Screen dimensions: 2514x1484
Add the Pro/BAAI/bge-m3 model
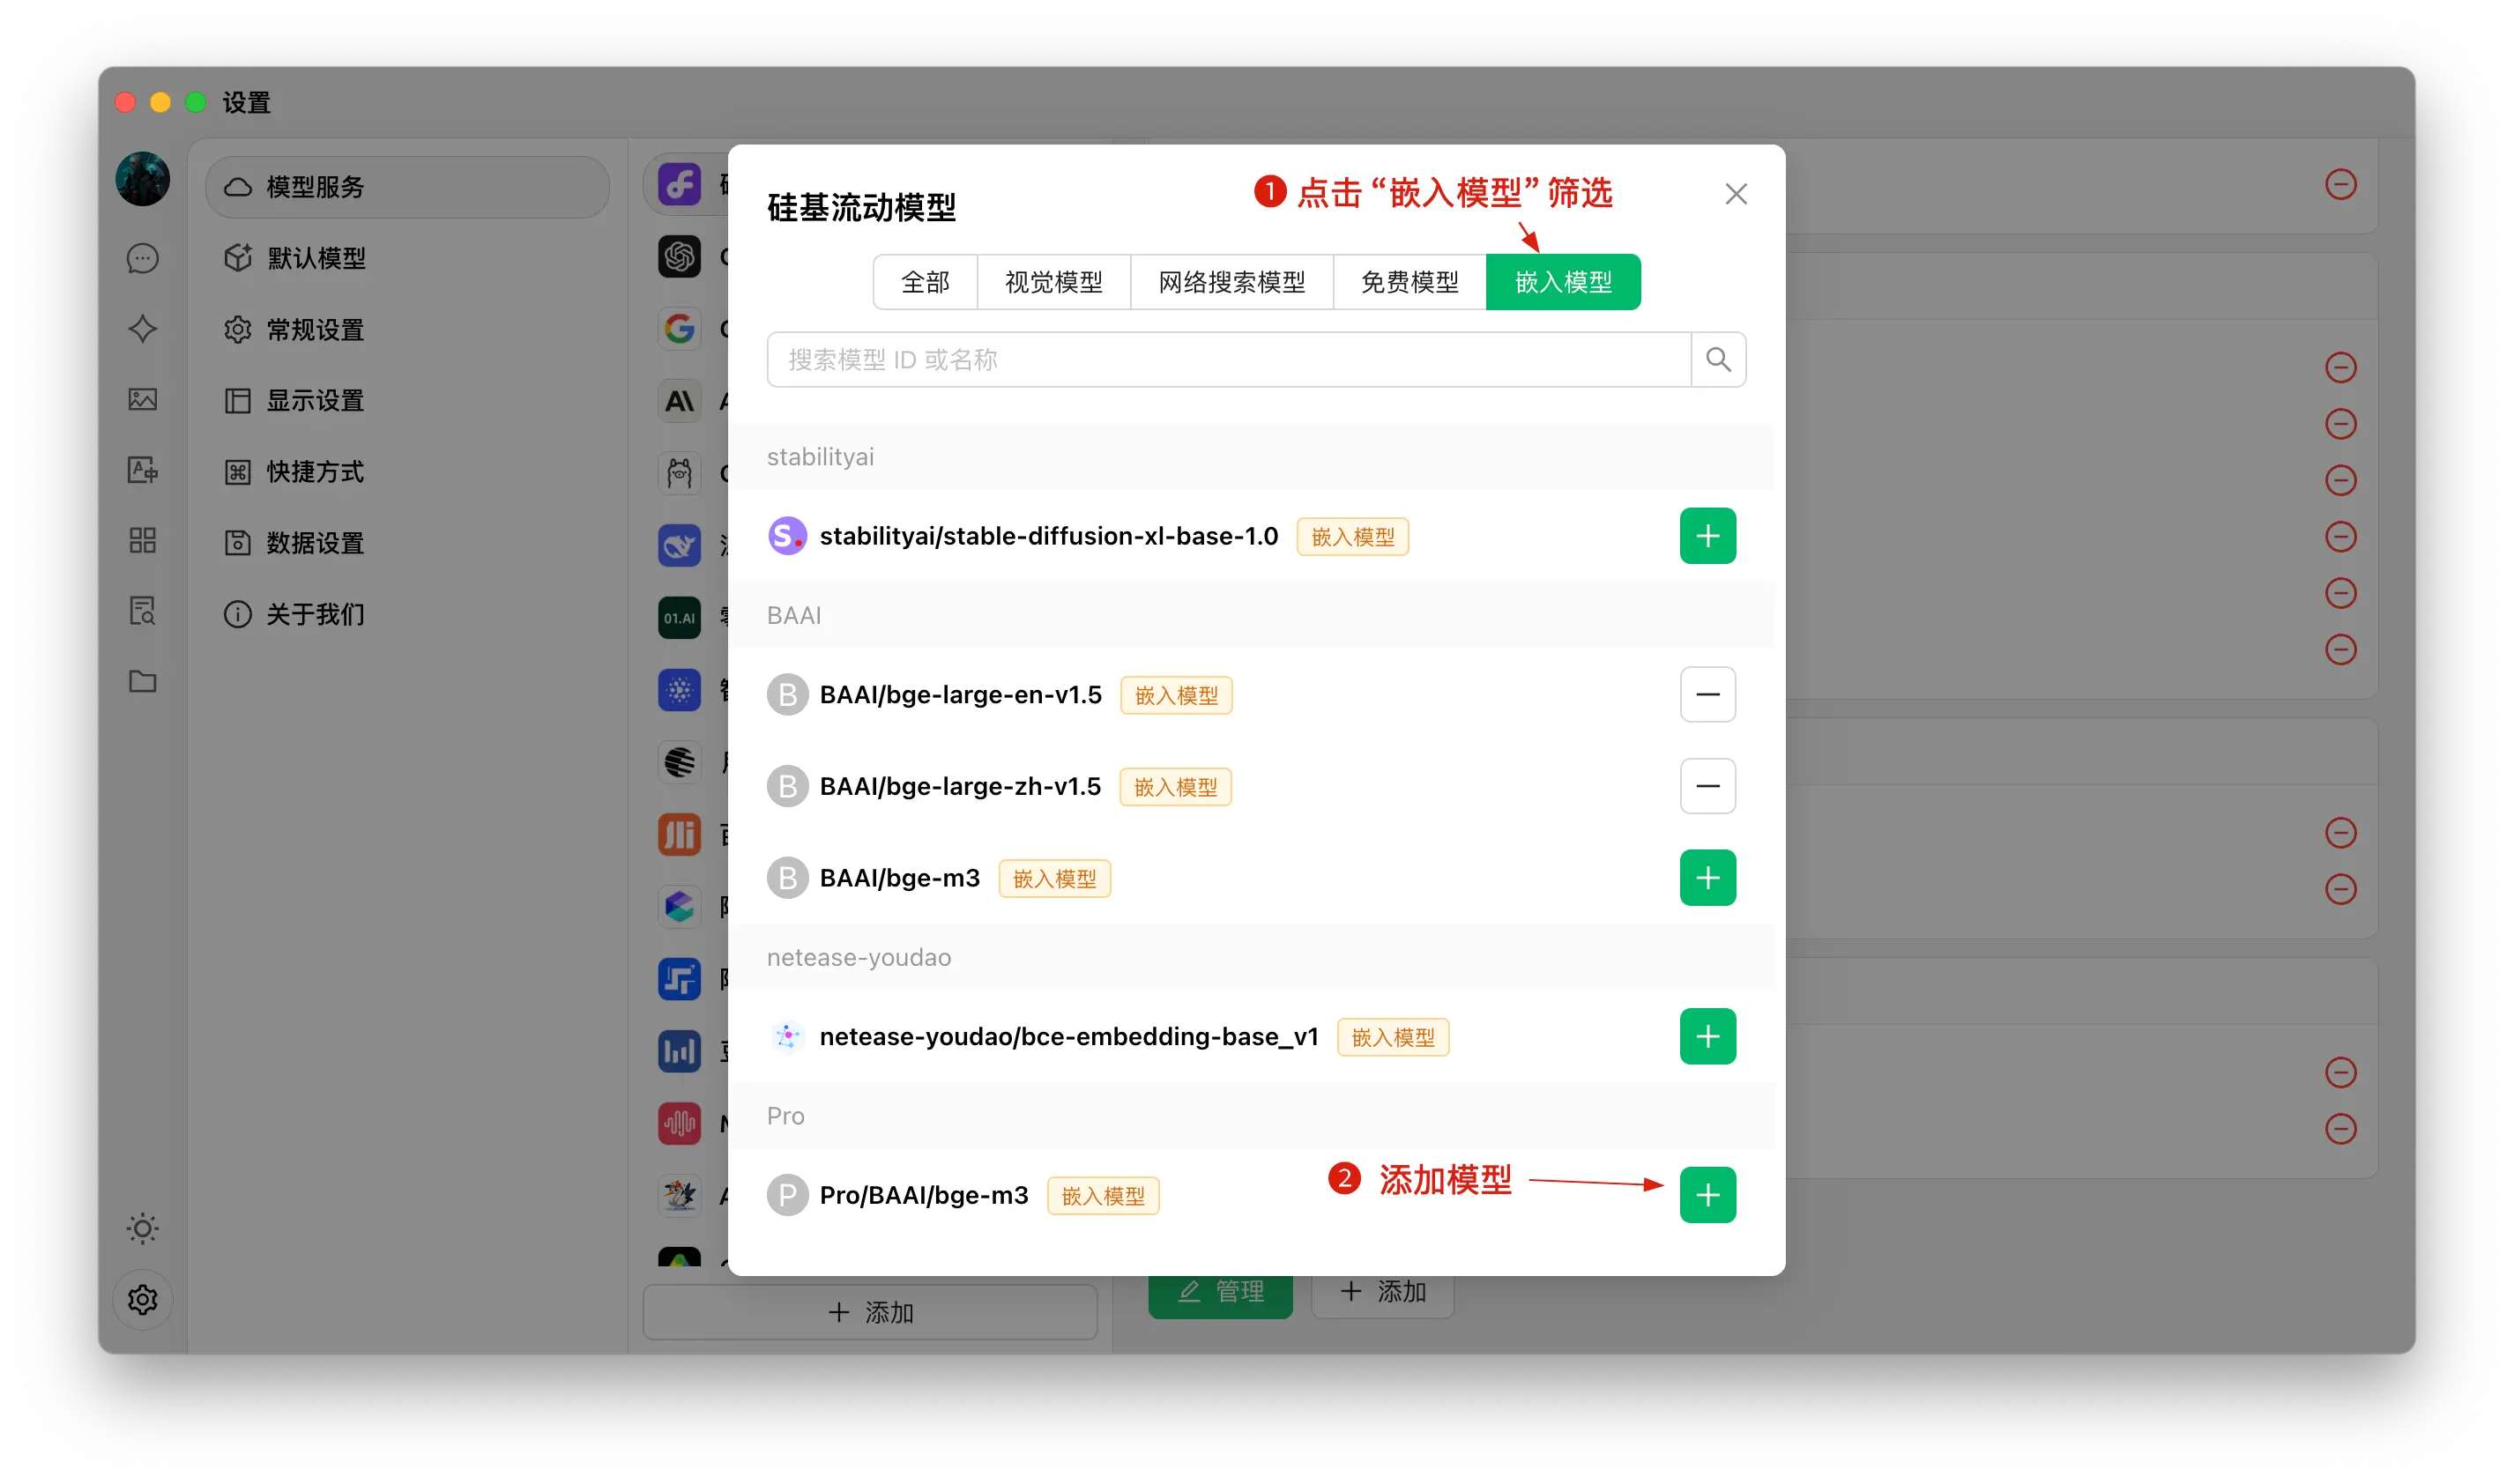(1707, 1194)
